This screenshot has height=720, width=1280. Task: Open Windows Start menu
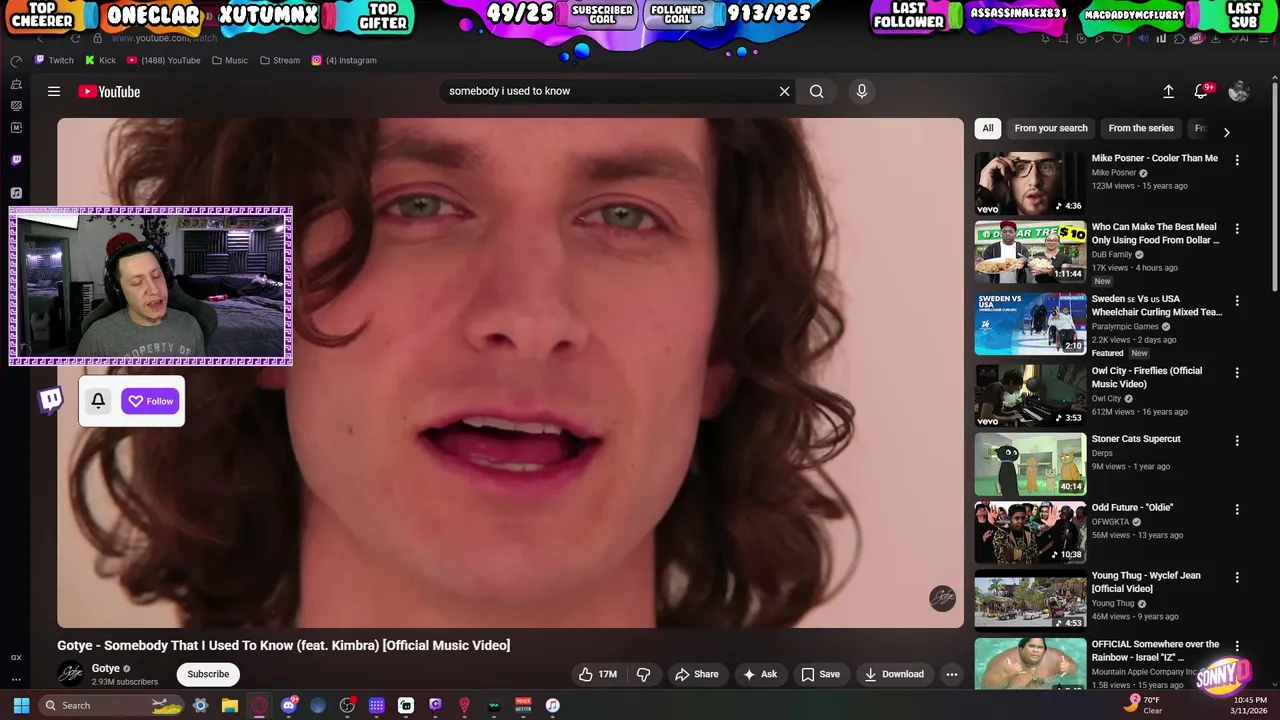[21, 705]
